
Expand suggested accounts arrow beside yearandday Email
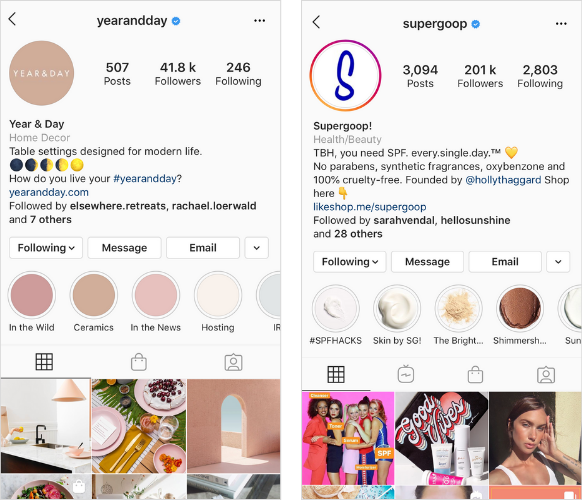click(x=256, y=248)
